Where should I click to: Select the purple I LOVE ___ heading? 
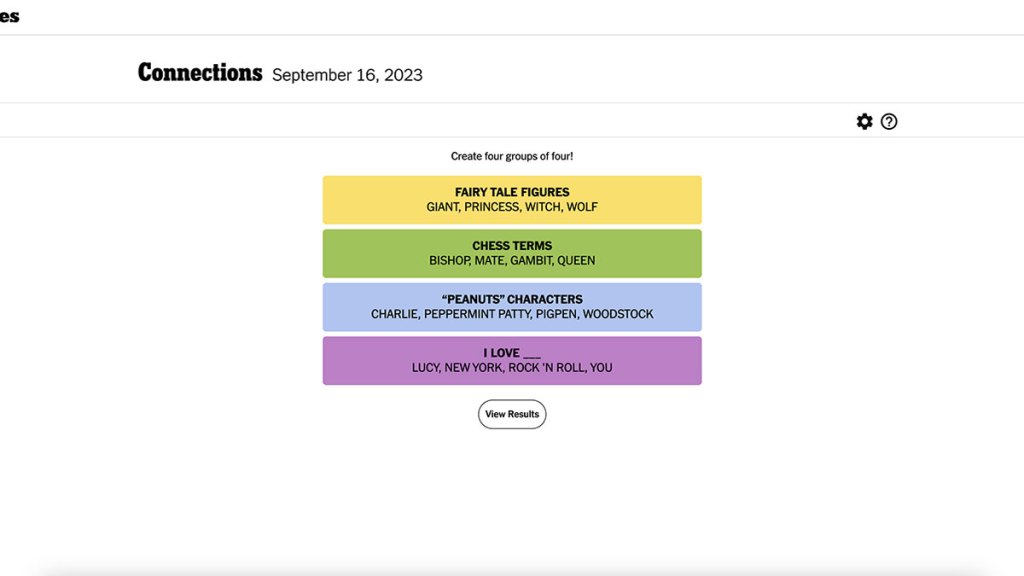(x=512, y=353)
